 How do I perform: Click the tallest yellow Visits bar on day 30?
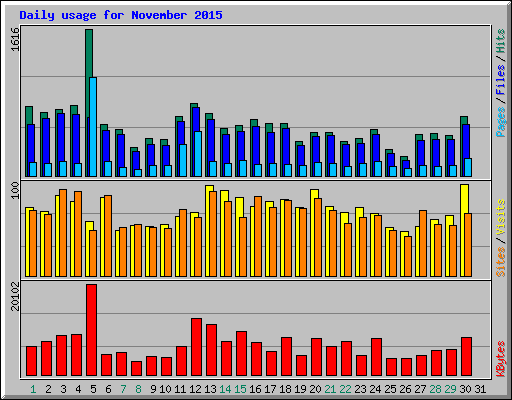pyautogui.click(x=464, y=230)
